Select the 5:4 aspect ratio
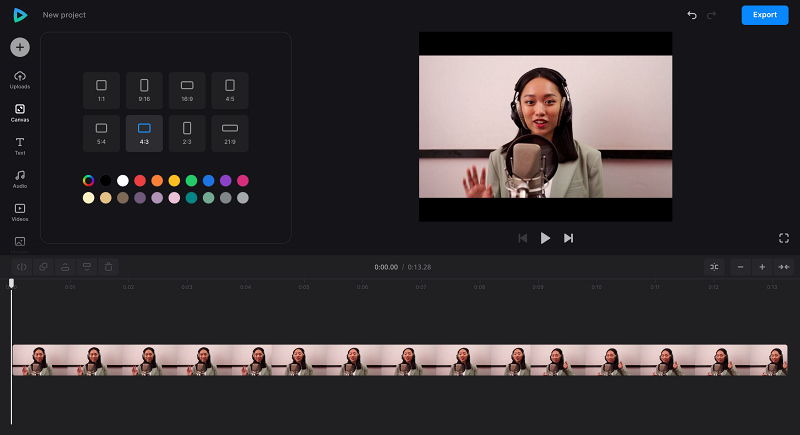The height and width of the screenshot is (435, 800). 102,133
